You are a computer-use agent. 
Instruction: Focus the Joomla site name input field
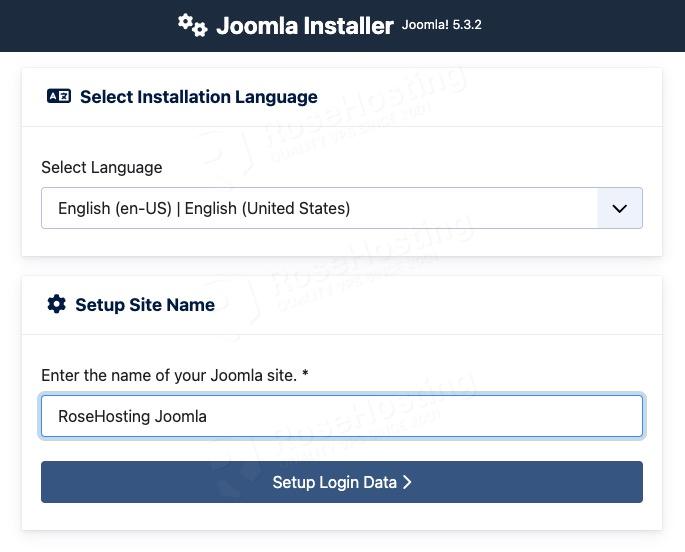click(400, 416)
